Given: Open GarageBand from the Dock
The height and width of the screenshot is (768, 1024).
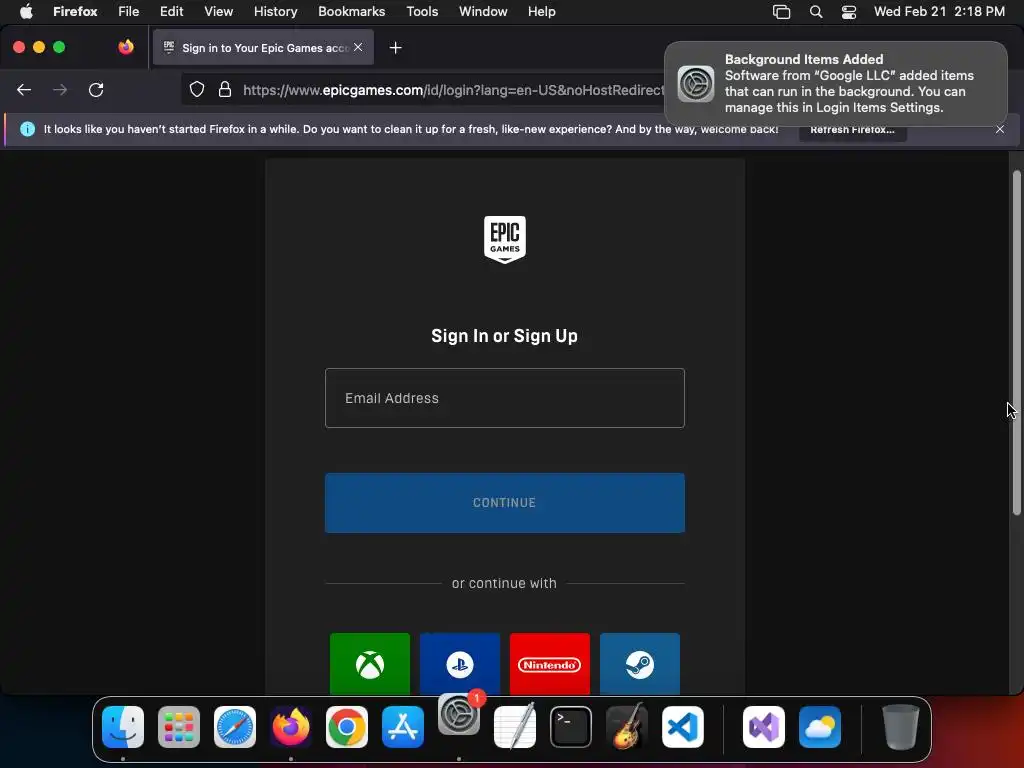Looking at the screenshot, I should [x=627, y=727].
